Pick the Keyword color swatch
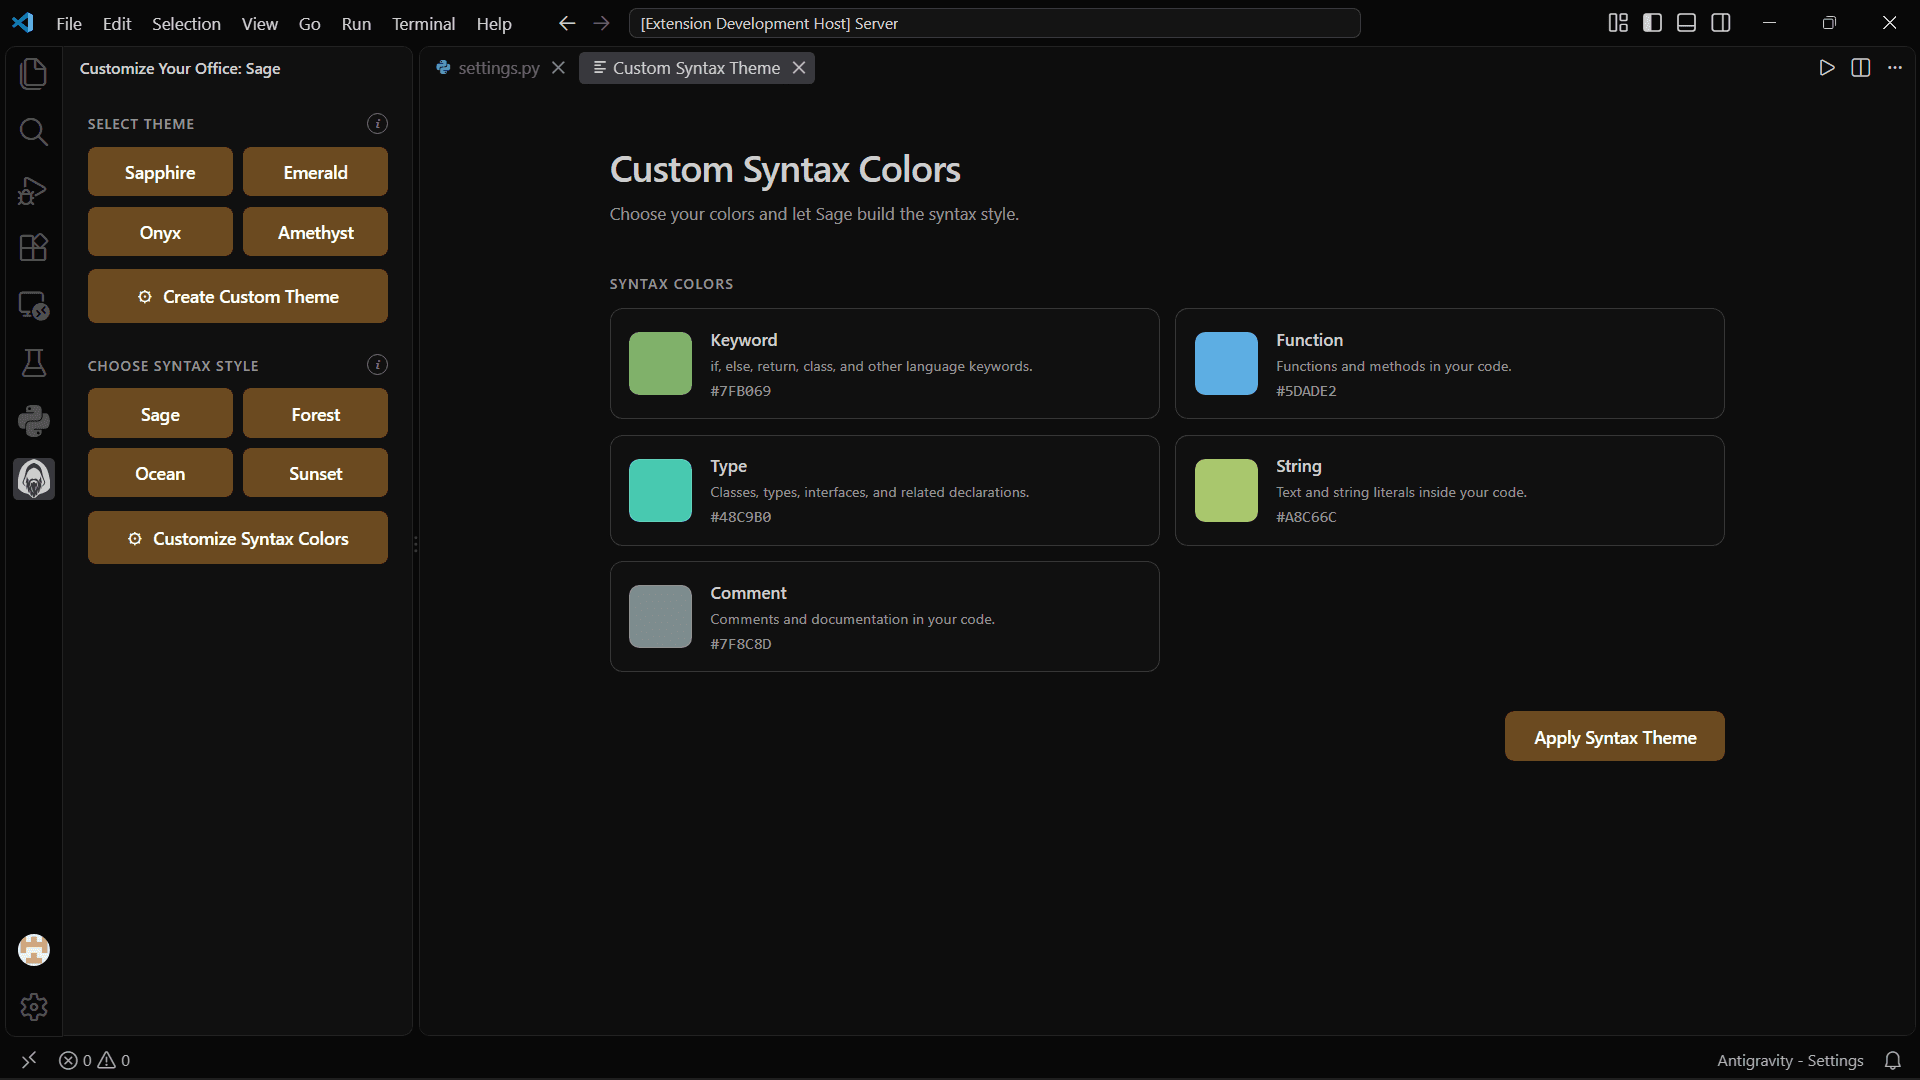 click(x=660, y=364)
